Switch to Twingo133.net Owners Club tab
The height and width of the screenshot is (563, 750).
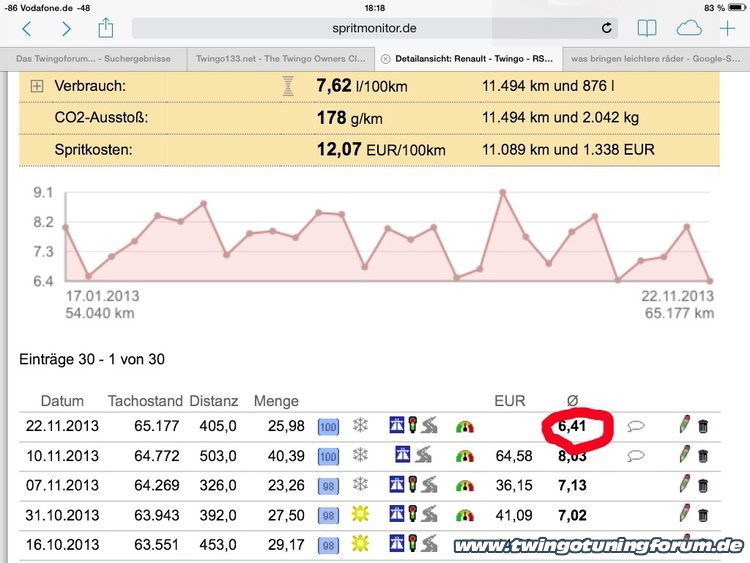click(281, 59)
